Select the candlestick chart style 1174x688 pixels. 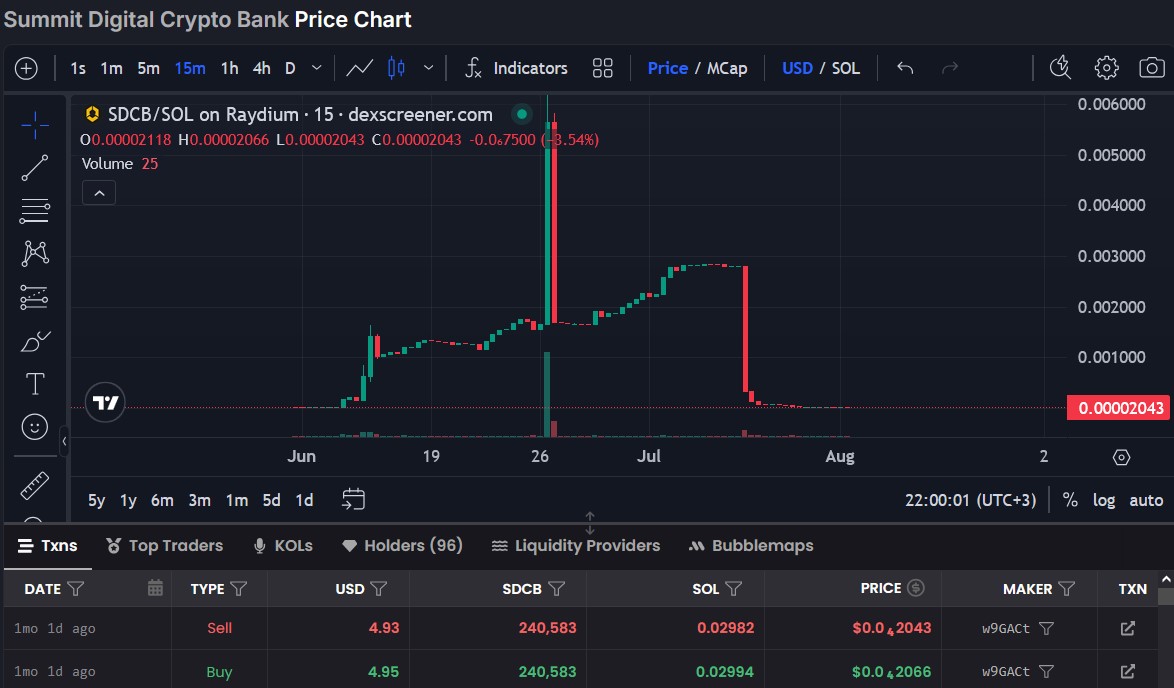396,68
